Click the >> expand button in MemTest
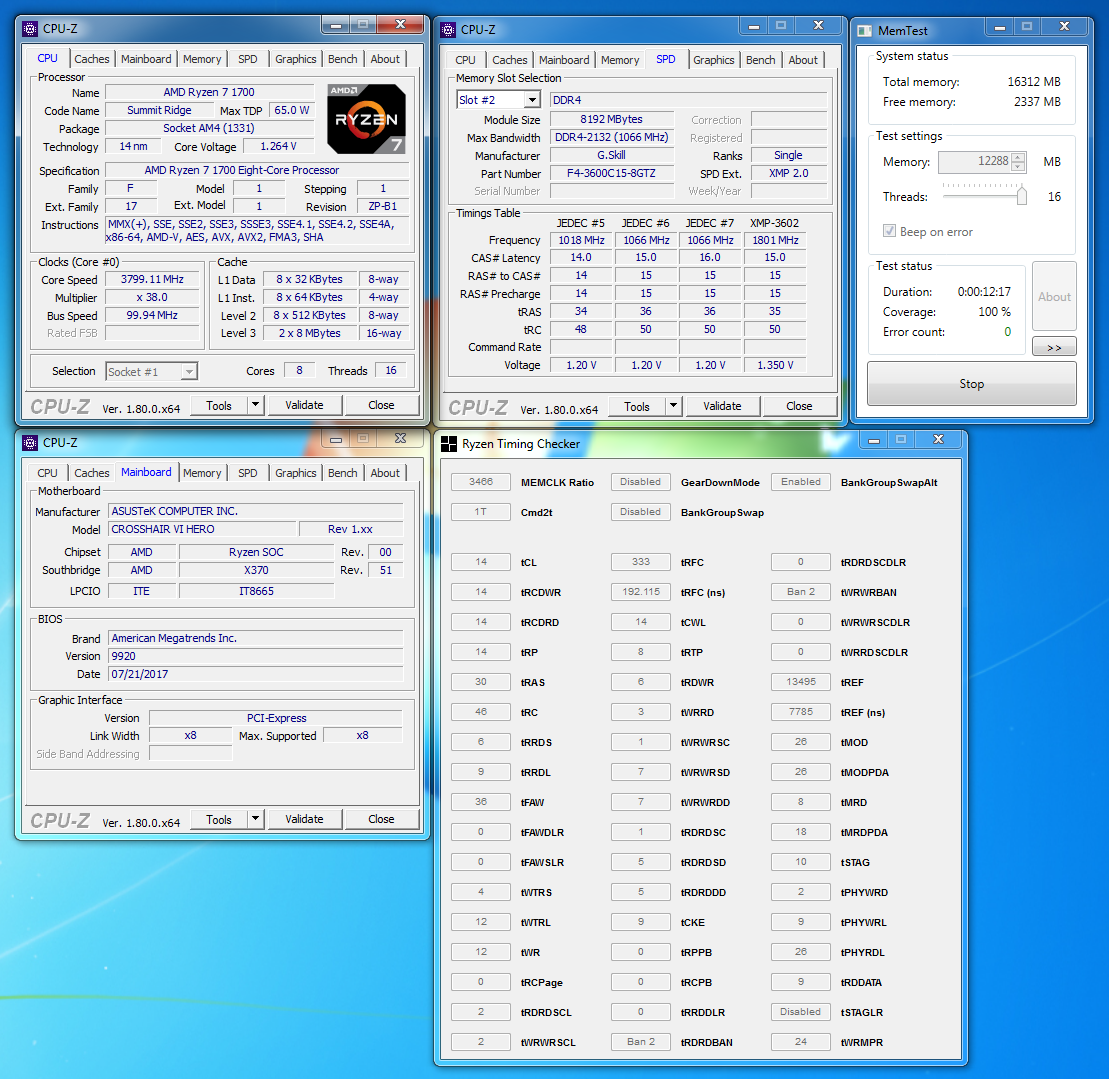Screen dimensions: 1109x1079 [1054, 347]
